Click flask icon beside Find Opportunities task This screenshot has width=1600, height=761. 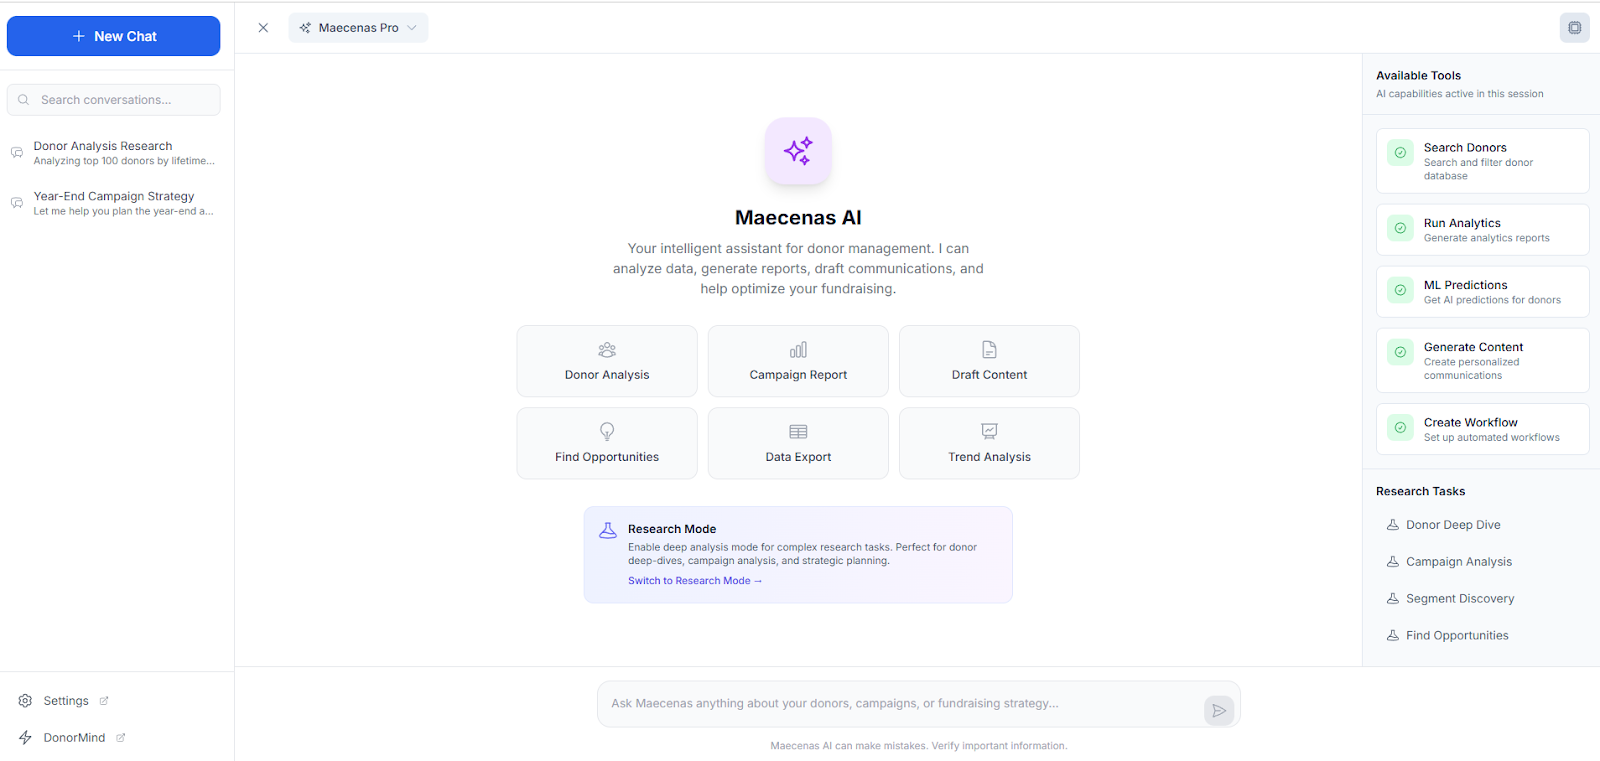coord(1392,636)
